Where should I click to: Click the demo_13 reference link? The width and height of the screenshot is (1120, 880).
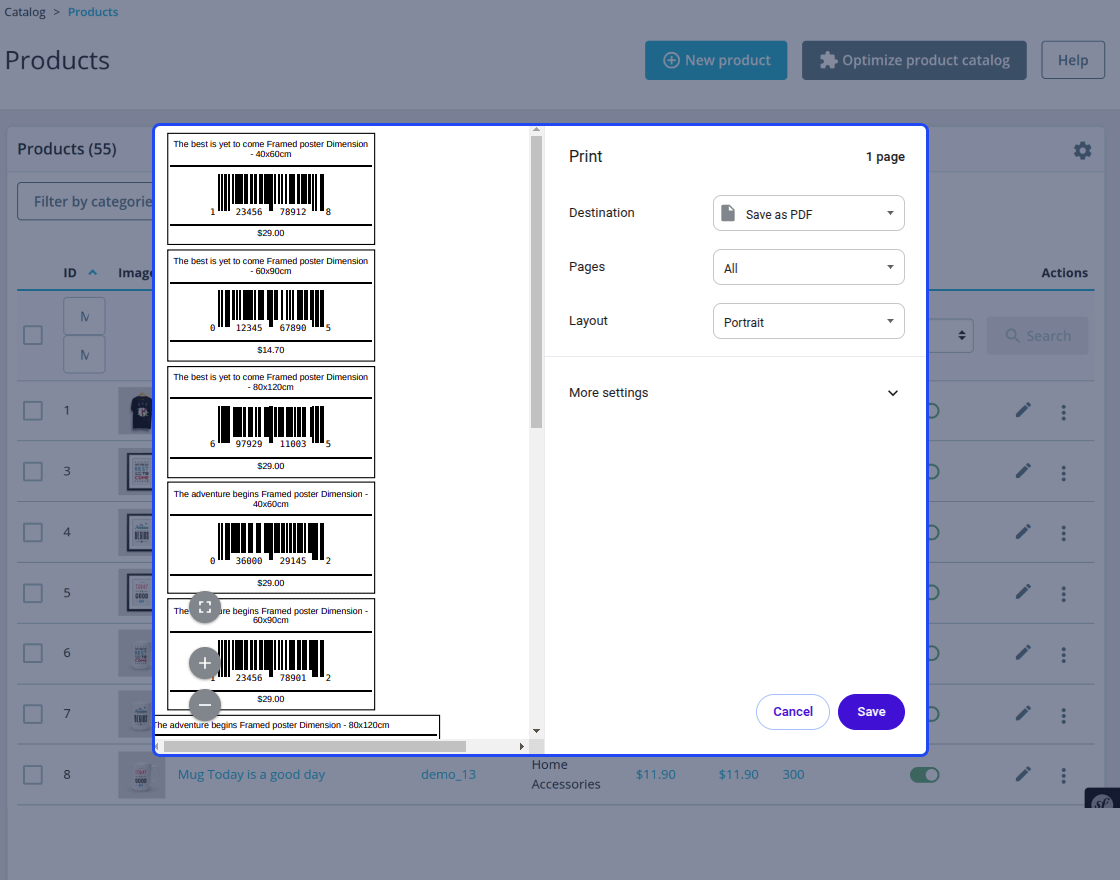click(449, 774)
